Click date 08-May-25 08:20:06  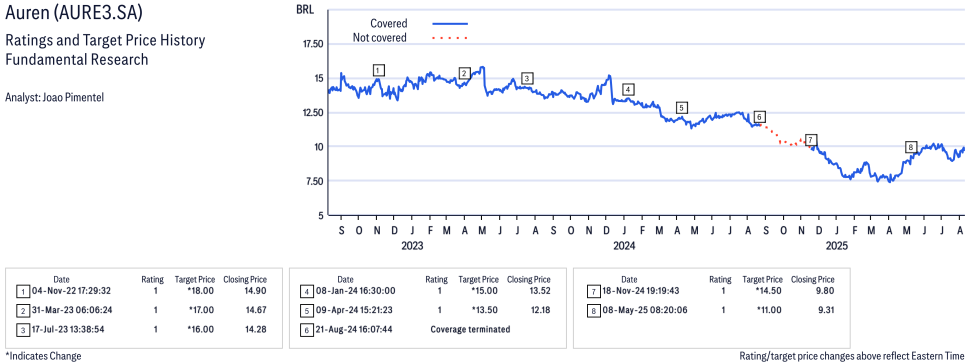point(644,310)
